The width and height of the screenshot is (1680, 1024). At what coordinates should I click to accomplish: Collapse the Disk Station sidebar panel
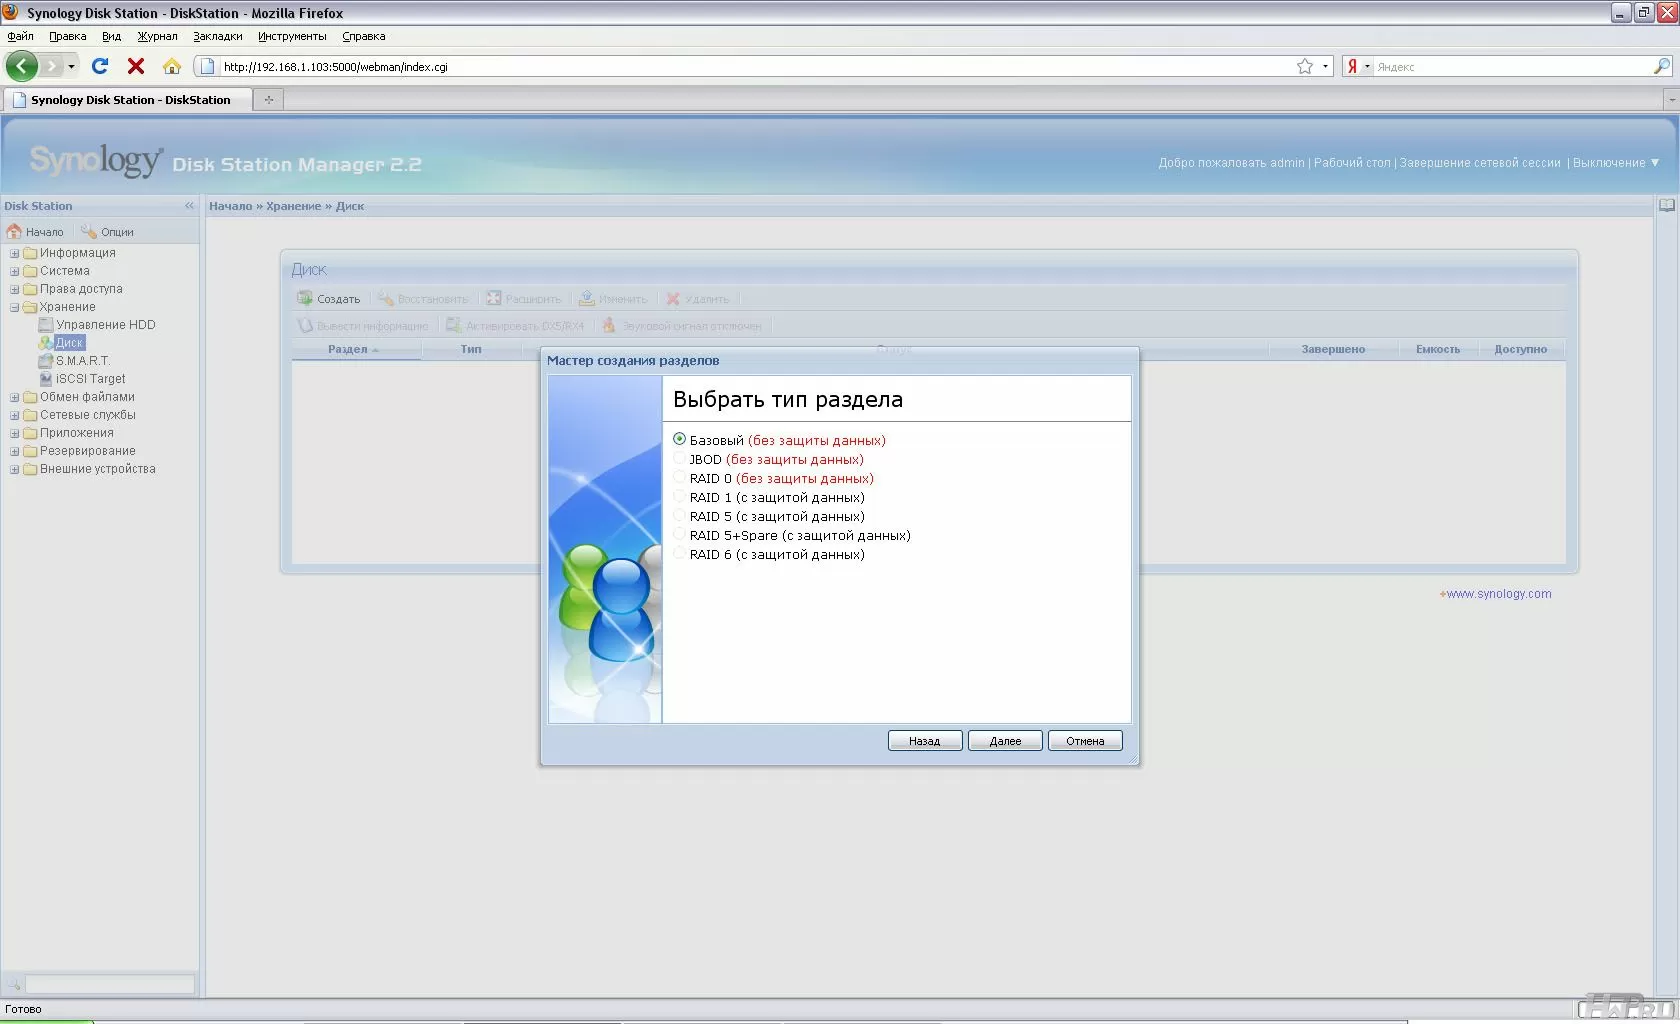(189, 206)
